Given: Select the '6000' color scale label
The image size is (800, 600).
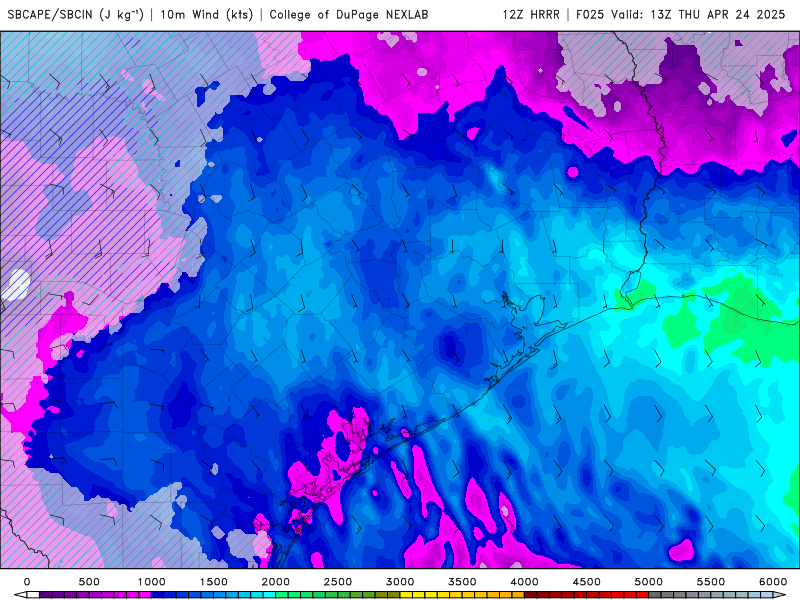Looking at the screenshot, I should (x=773, y=582).
